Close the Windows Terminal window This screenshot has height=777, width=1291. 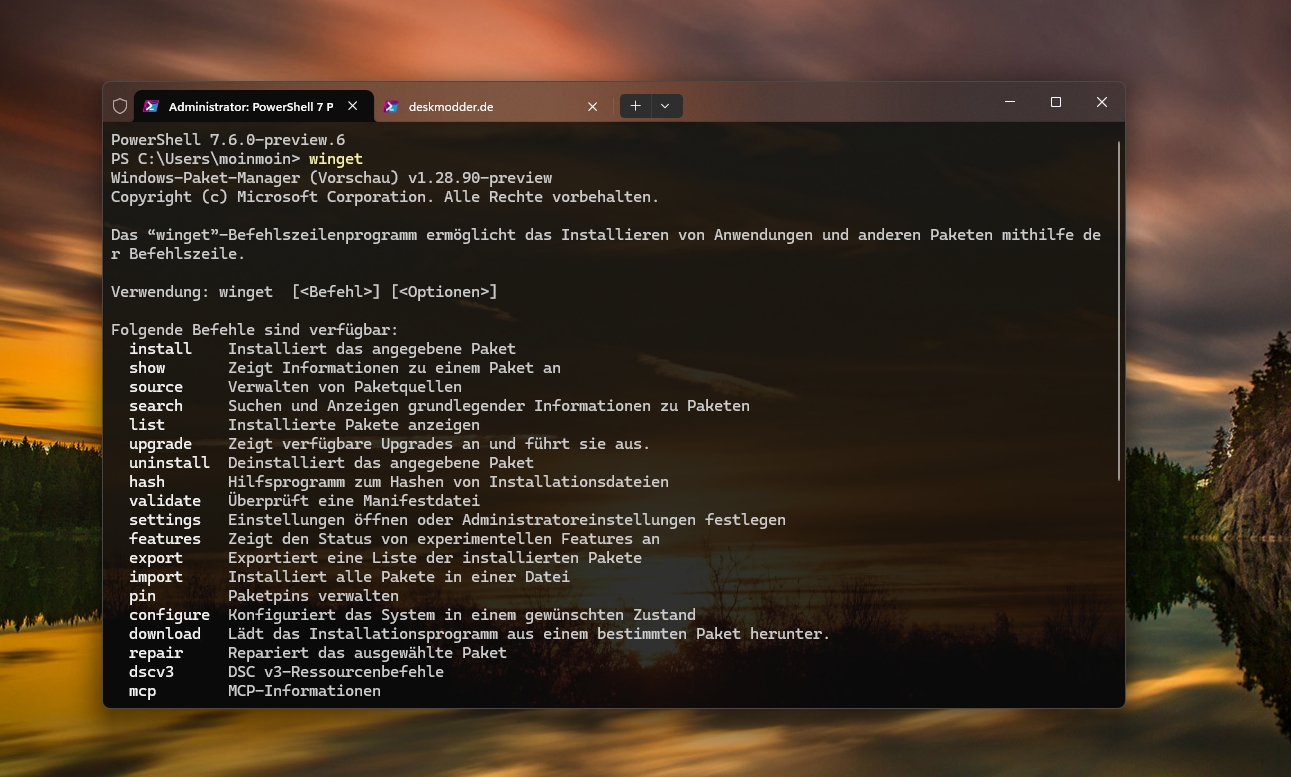[x=1102, y=102]
